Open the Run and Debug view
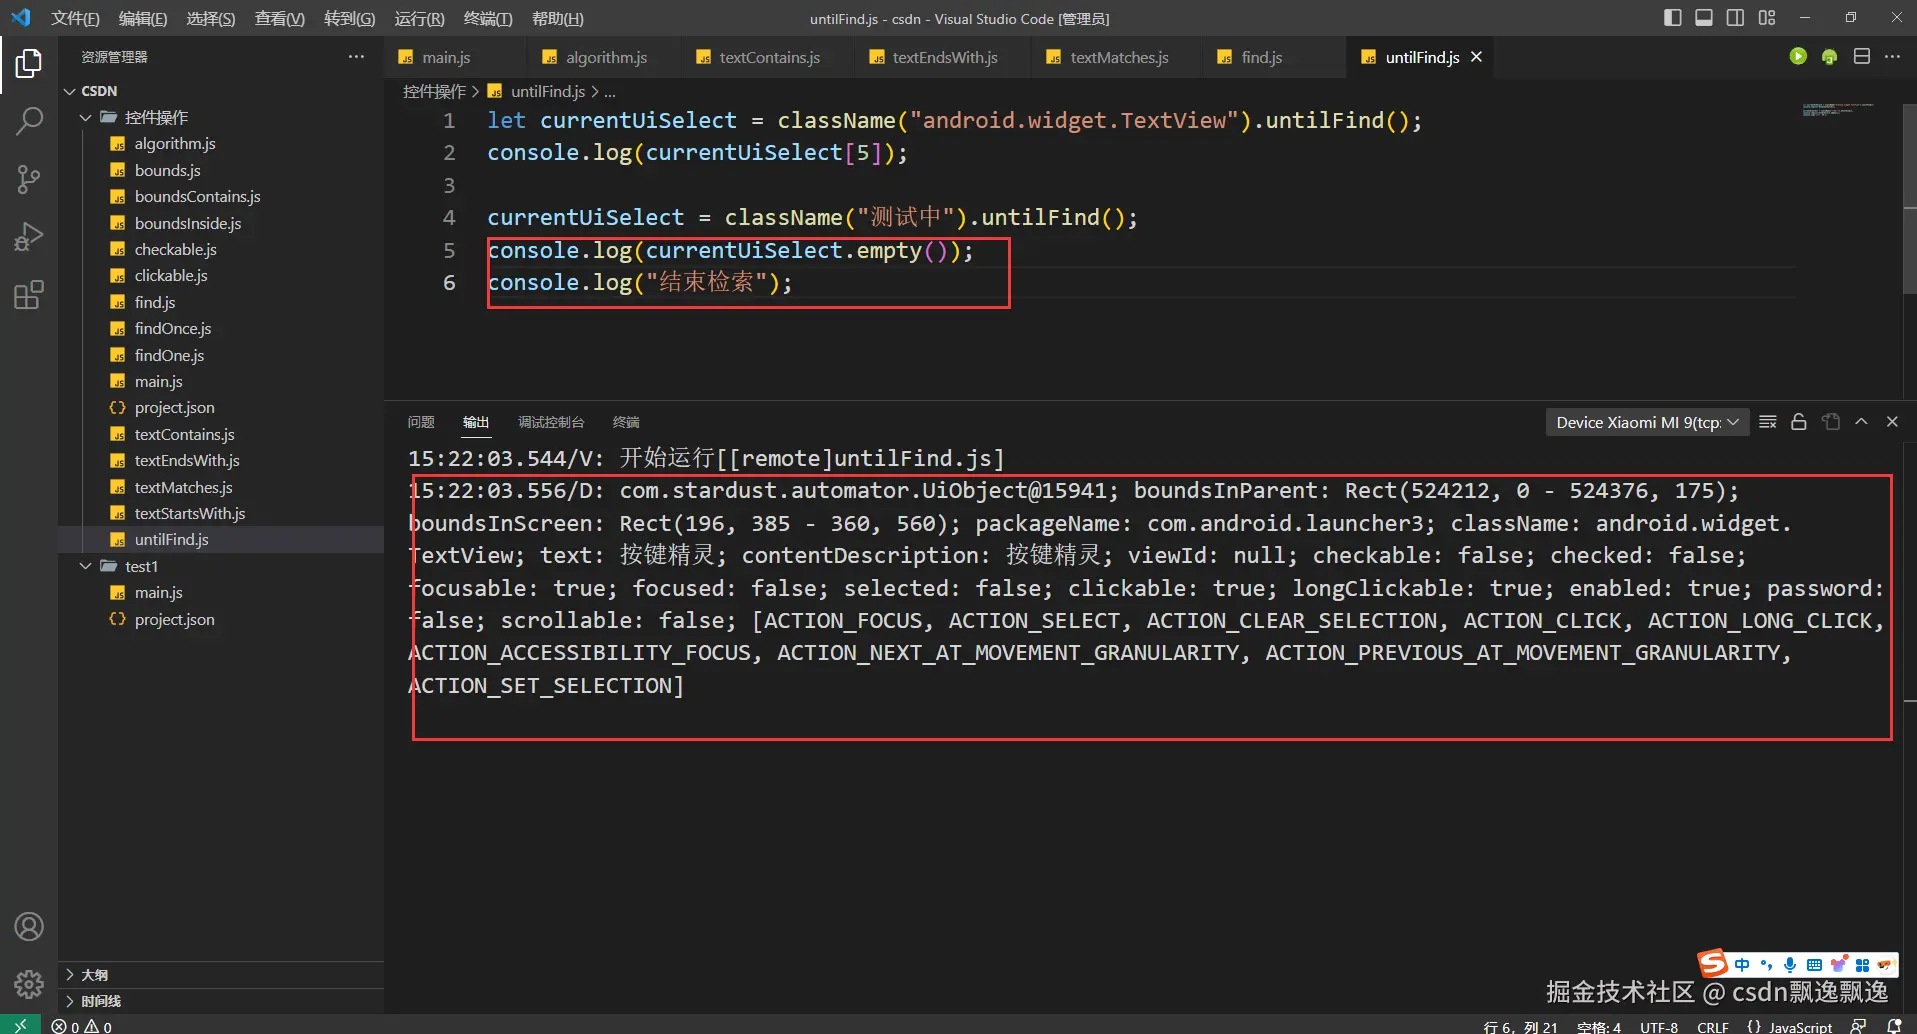Image resolution: width=1917 pixels, height=1034 pixels. pos(29,237)
